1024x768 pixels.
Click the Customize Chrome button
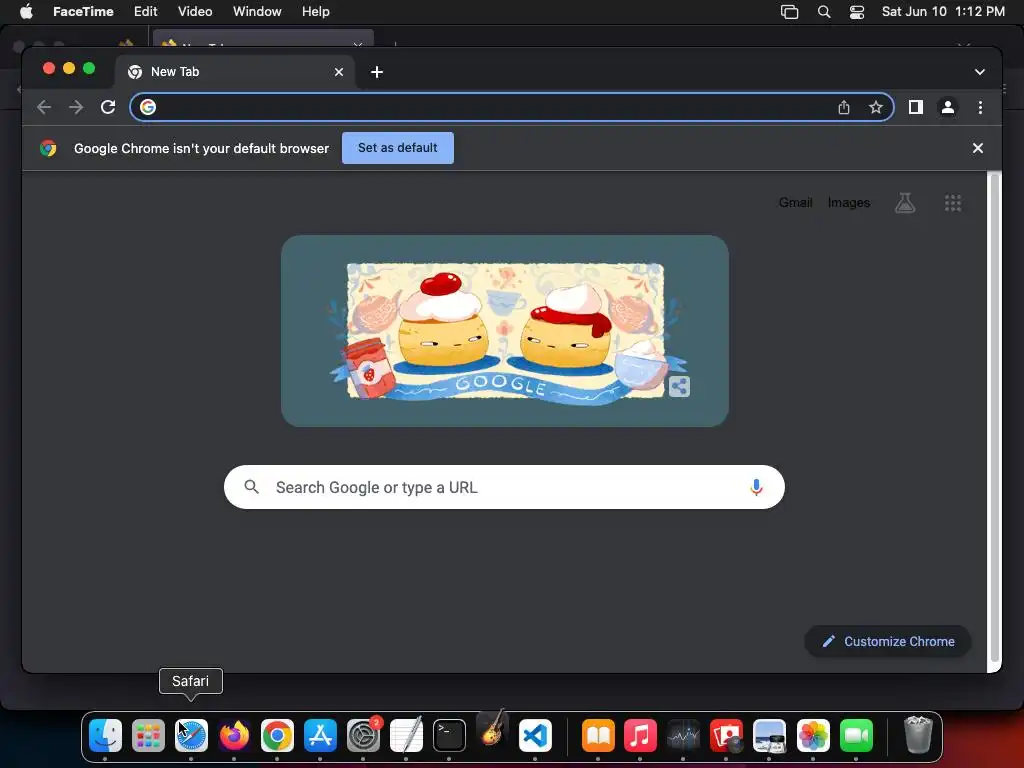(888, 641)
